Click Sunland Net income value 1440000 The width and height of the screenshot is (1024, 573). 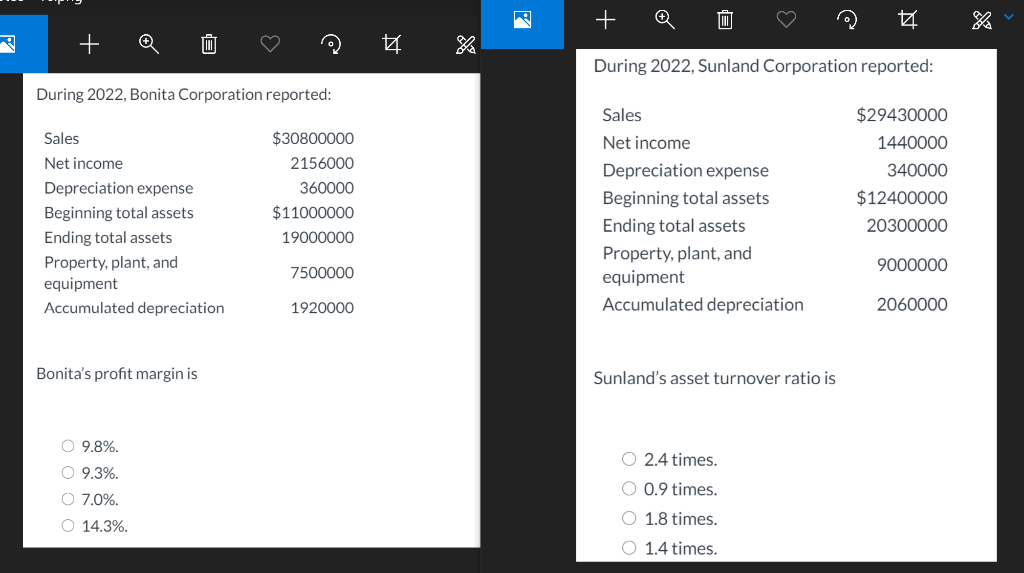click(912, 142)
